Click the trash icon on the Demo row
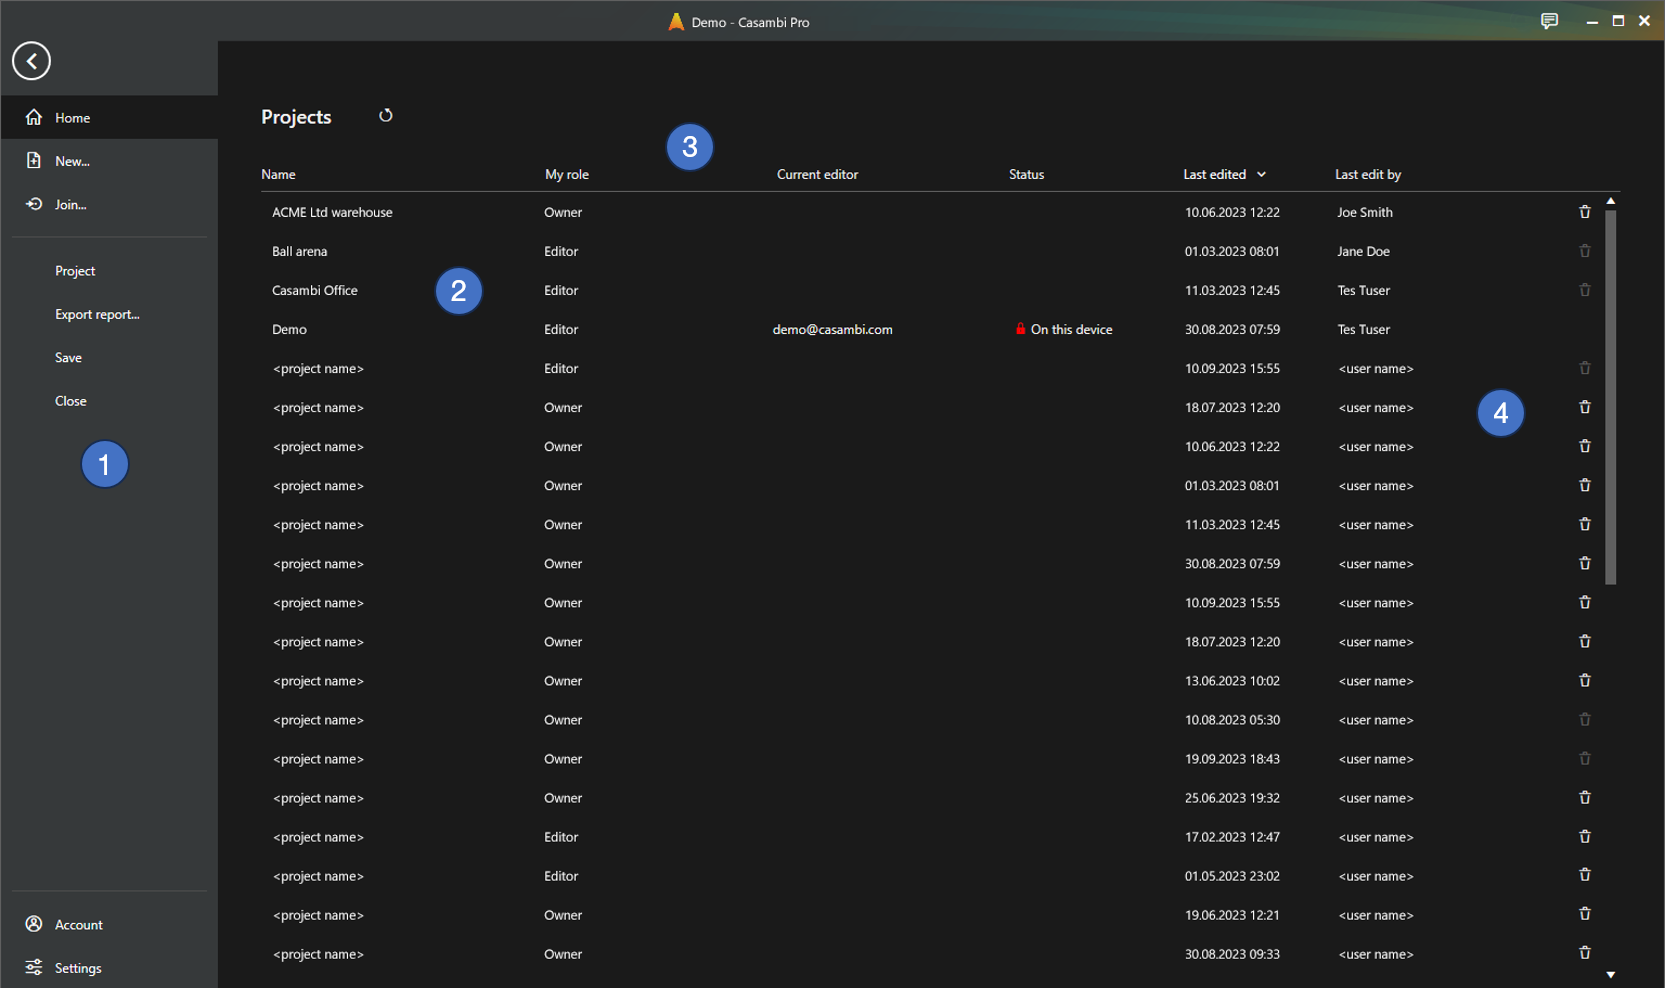This screenshot has width=1665, height=988. click(x=1585, y=328)
